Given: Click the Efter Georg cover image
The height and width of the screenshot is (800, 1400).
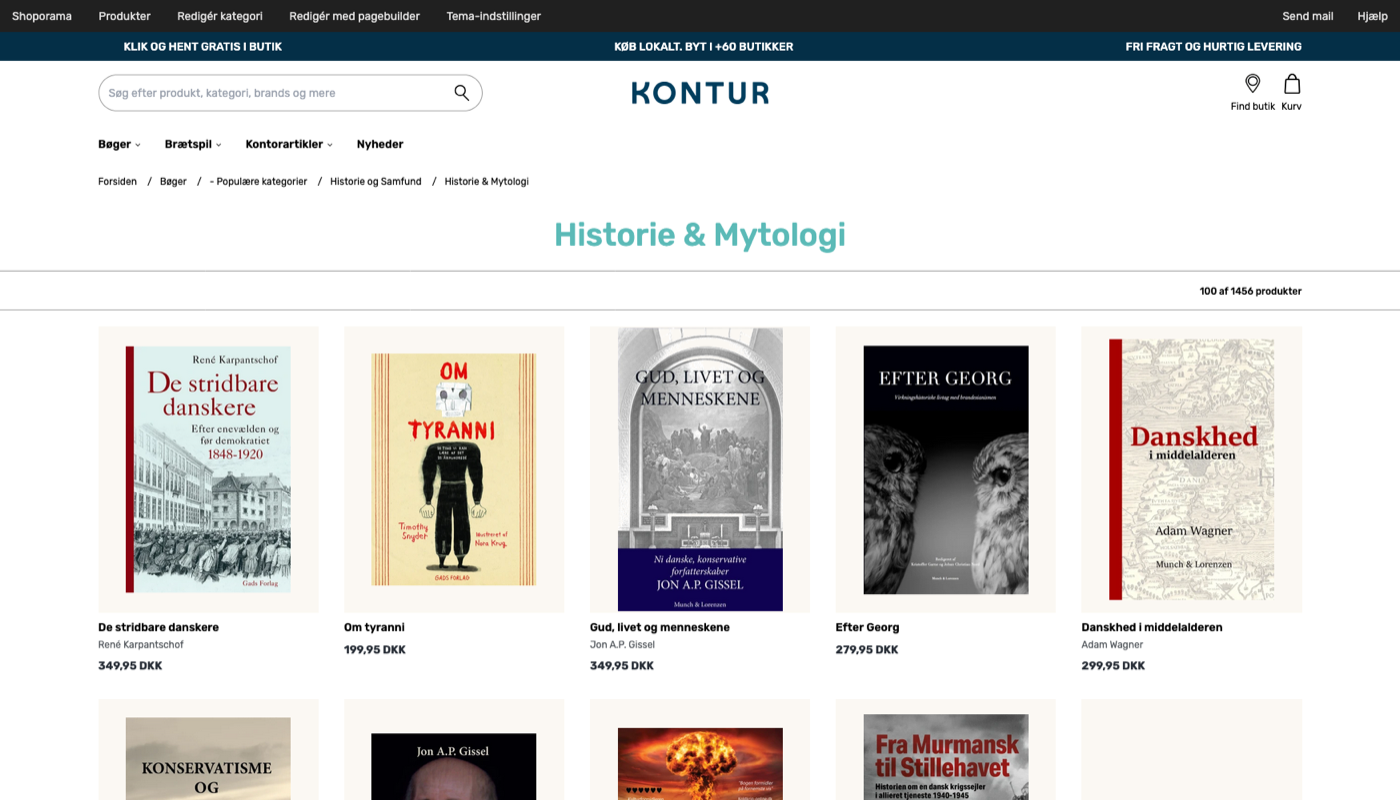Looking at the screenshot, I should (x=945, y=468).
